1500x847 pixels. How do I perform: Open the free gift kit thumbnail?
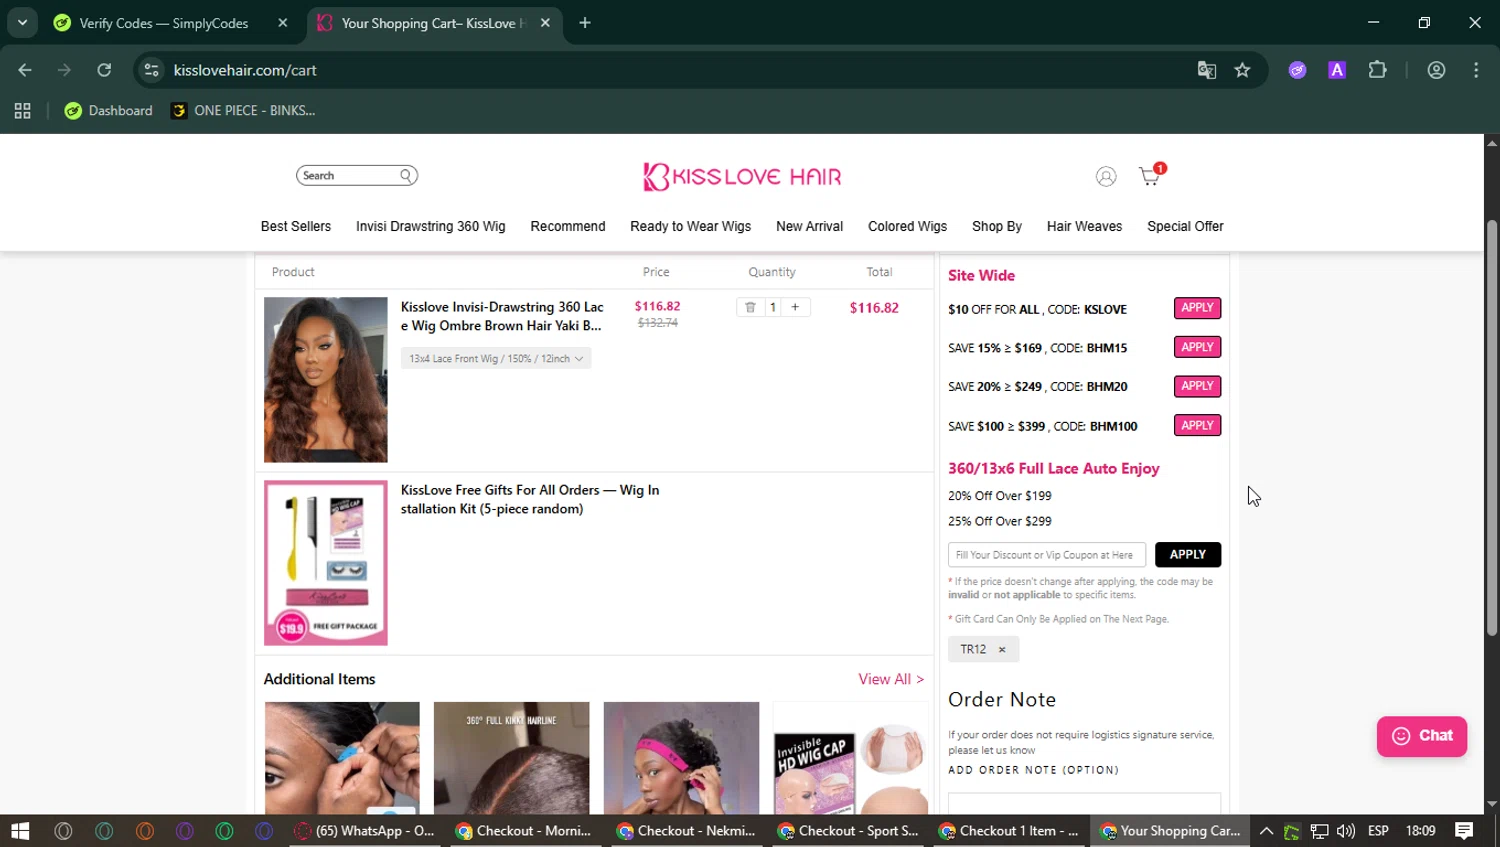coord(326,563)
